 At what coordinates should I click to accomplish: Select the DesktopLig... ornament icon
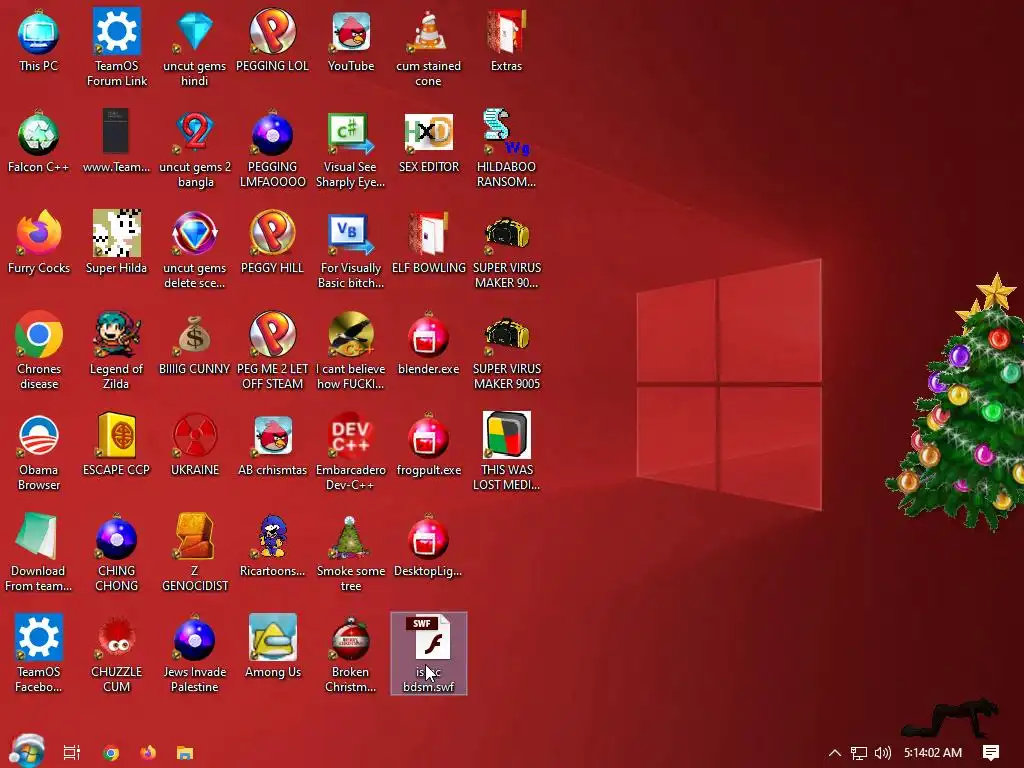click(428, 547)
